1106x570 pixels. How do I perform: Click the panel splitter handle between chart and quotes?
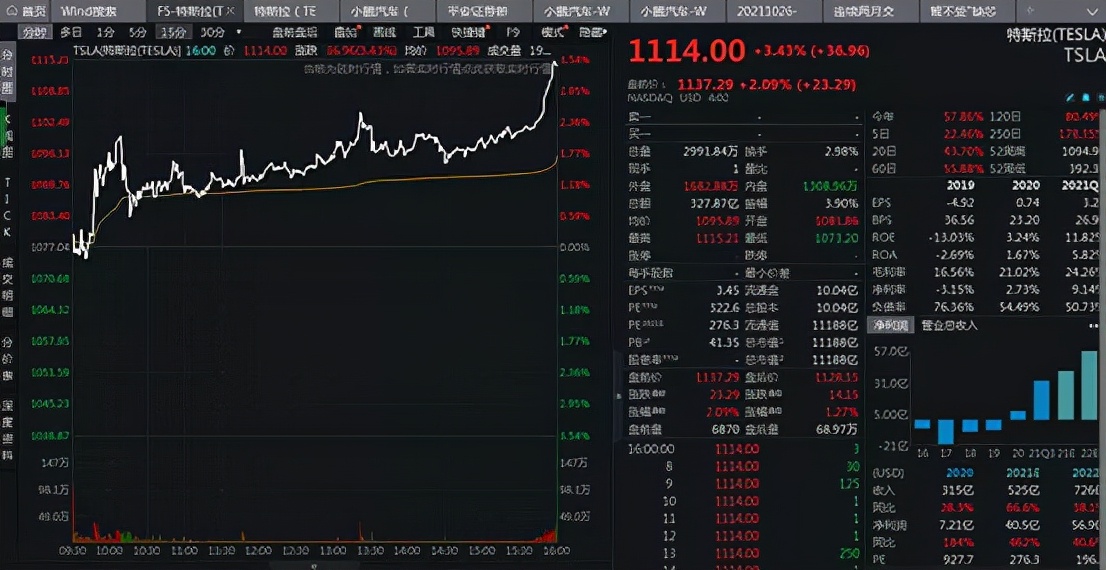coord(619,395)
